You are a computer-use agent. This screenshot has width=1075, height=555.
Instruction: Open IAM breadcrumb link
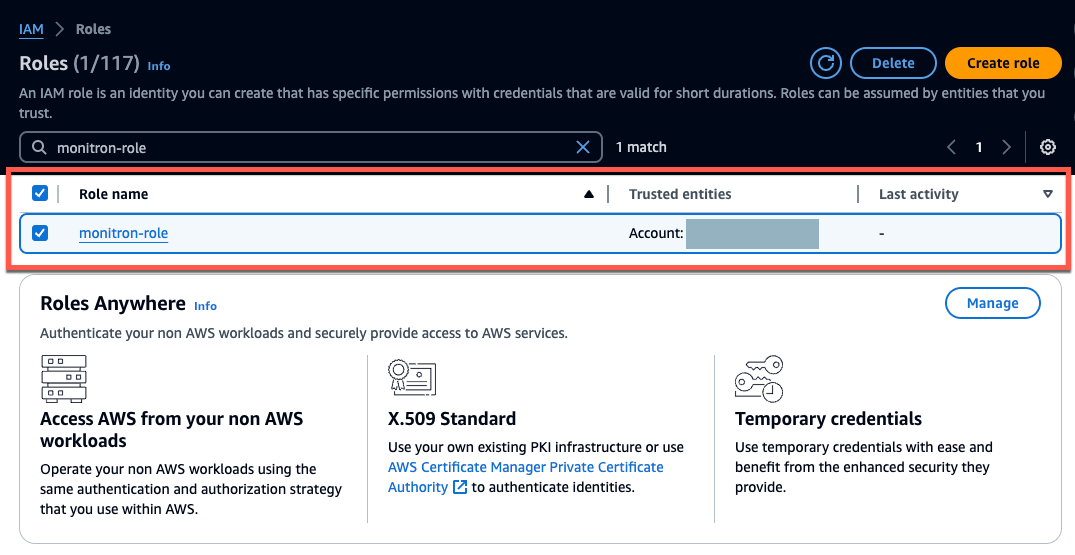32,29
